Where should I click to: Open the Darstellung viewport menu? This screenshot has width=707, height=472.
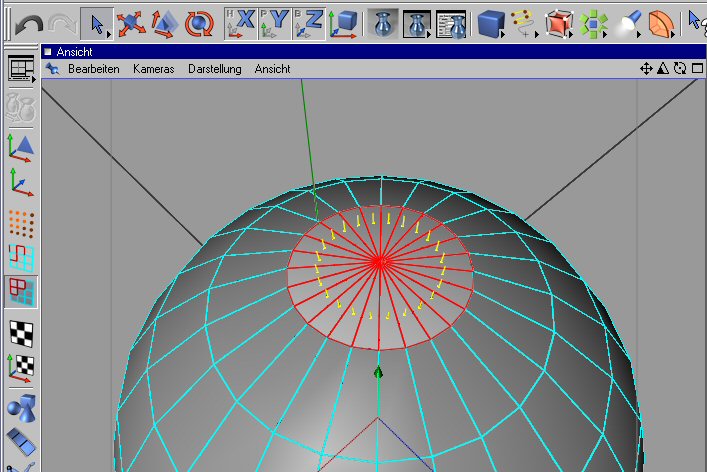click(215, 69)
